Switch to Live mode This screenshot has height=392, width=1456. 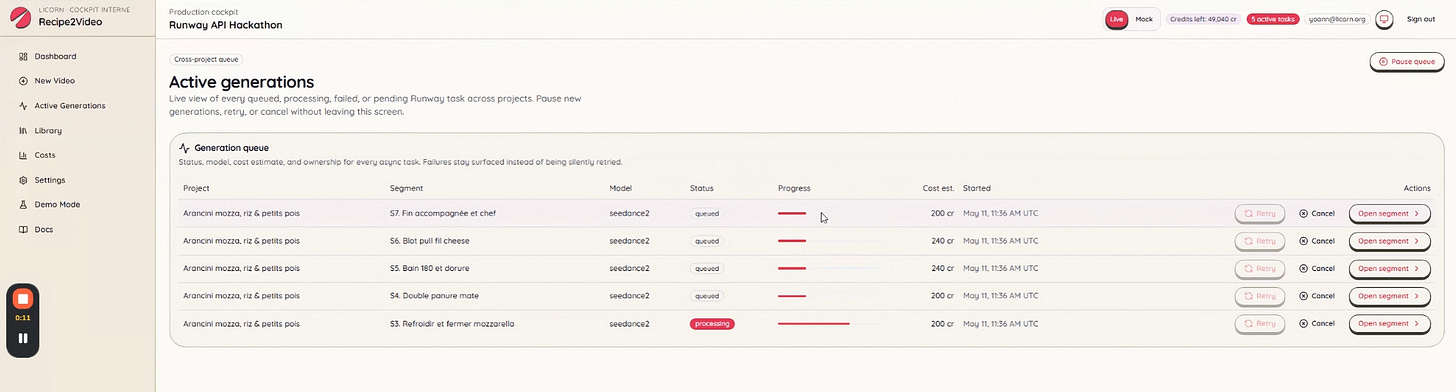tap(1117, 19)
